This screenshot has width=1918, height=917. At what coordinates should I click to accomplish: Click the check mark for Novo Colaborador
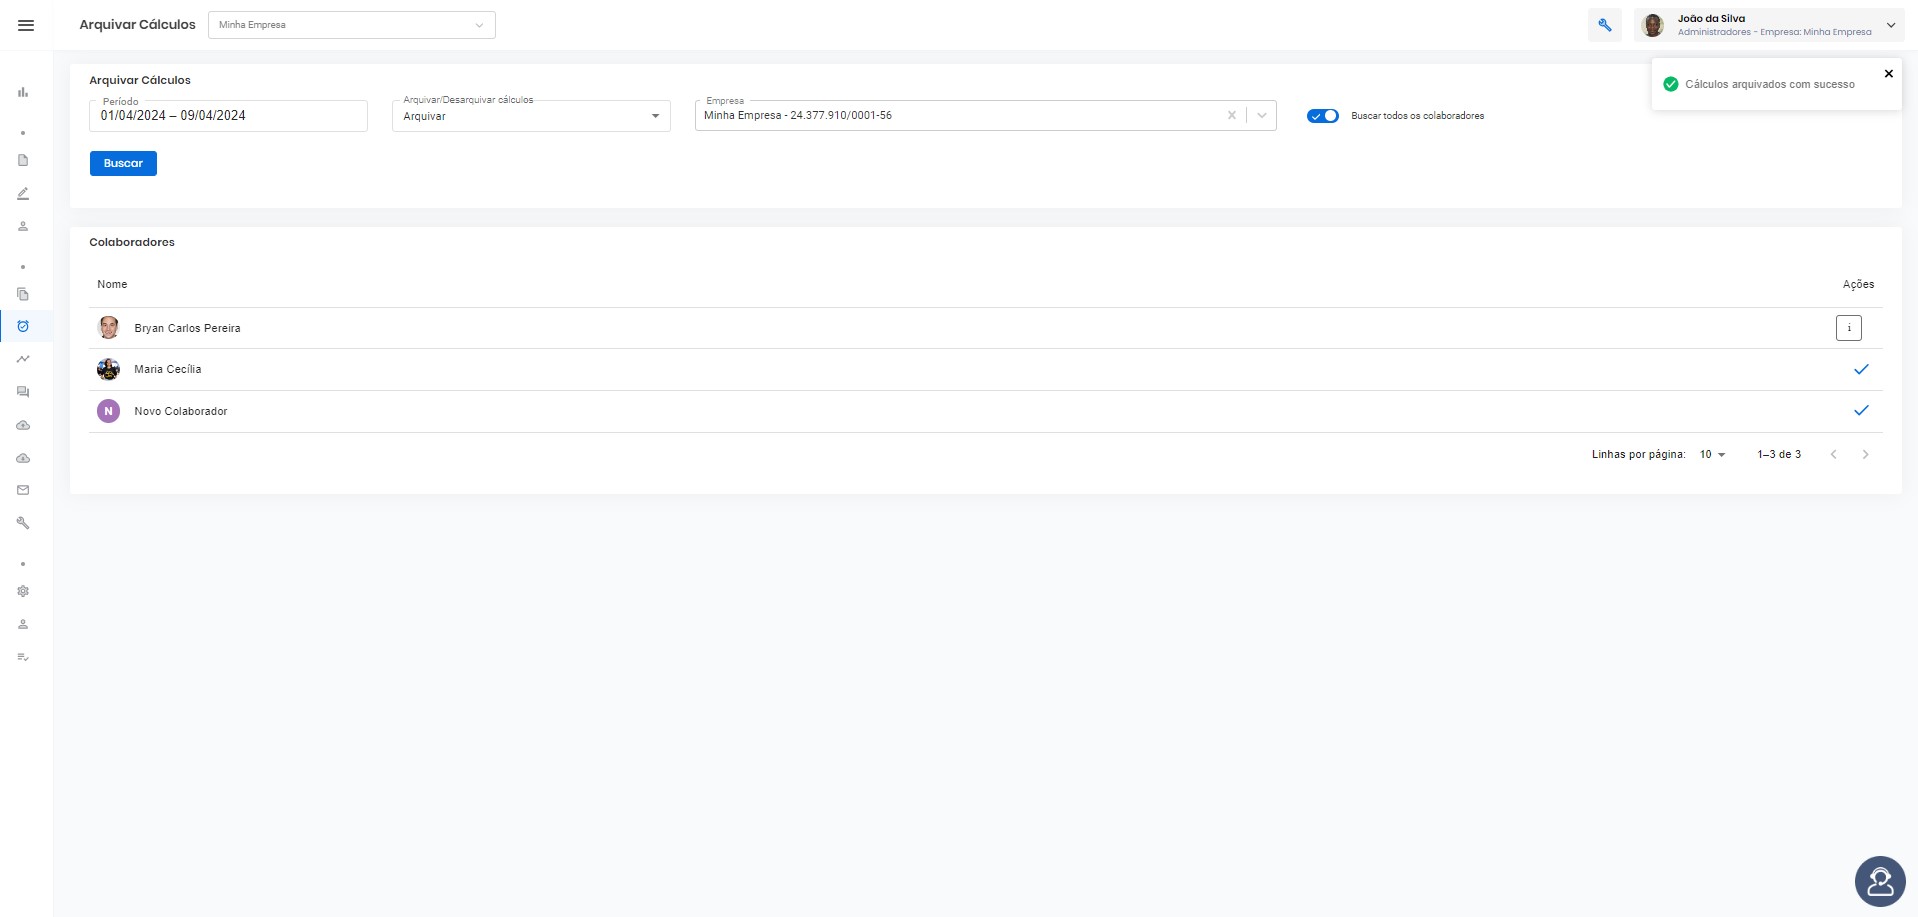tap(1861, 410)
